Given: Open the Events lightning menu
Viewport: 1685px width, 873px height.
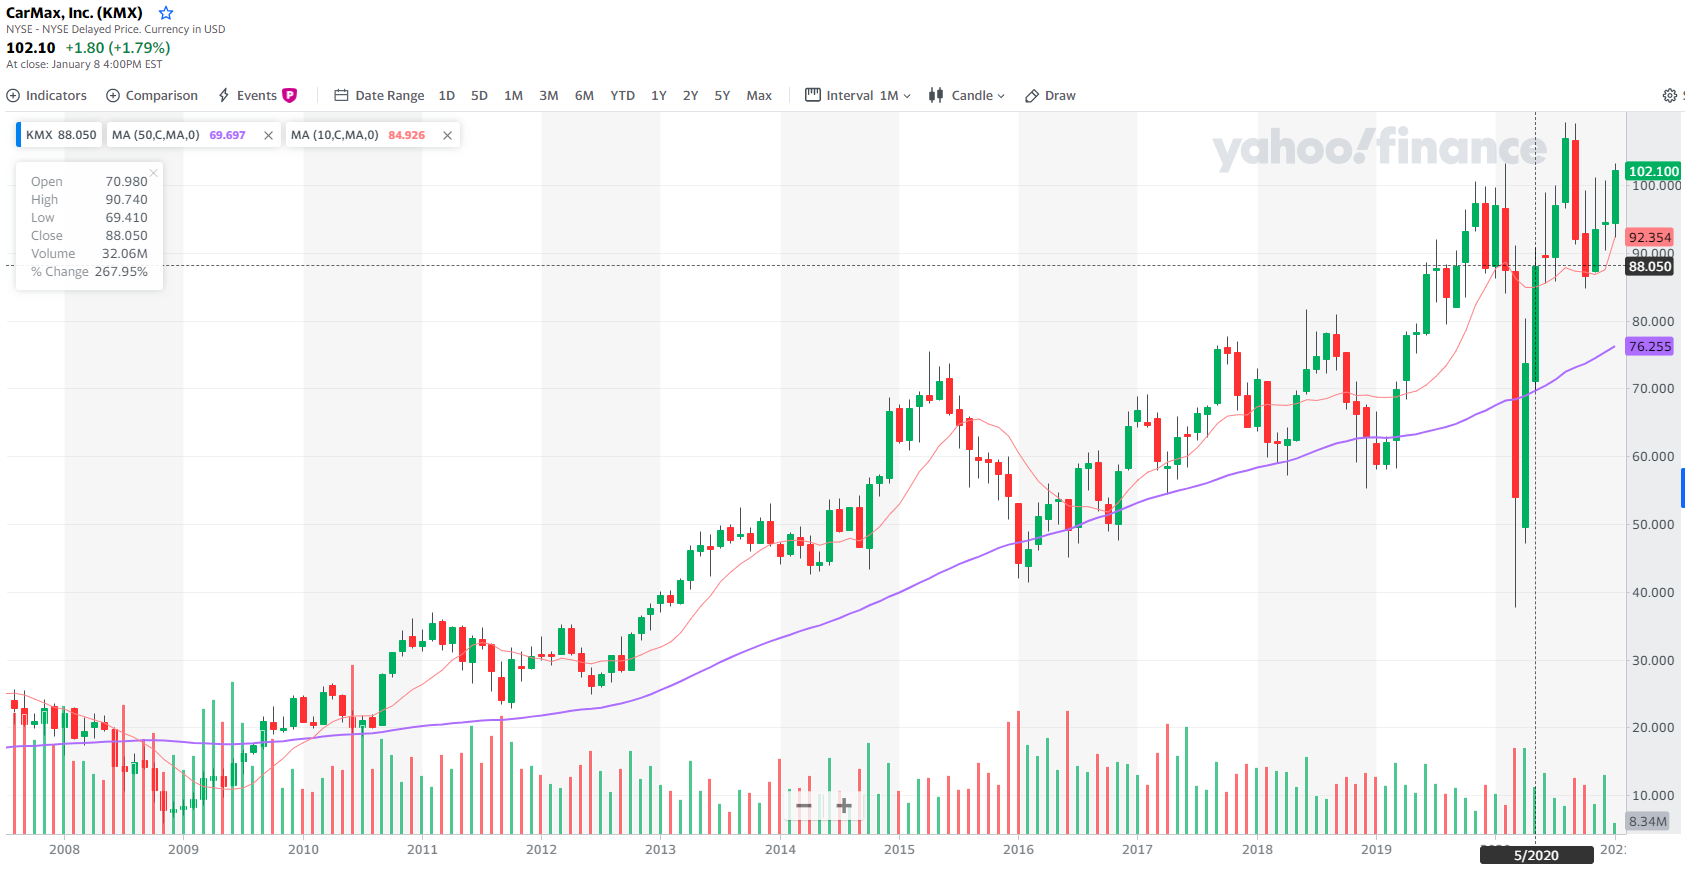Looking at the screenshot, I should coord(247,96).
